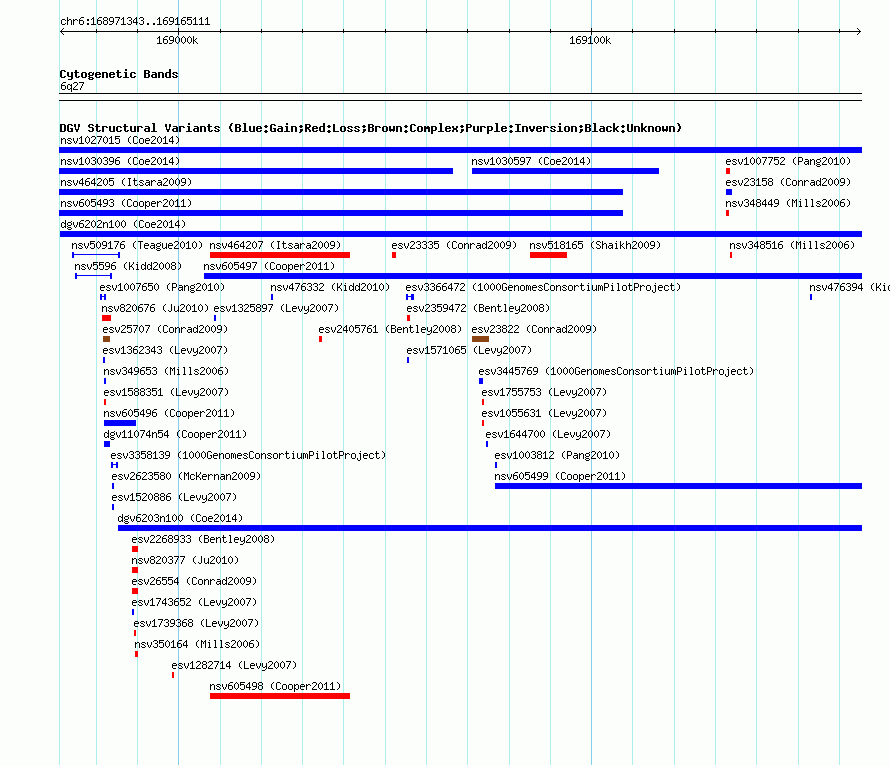Select the nsv1030396 (Coe2014) blue gain bar
Image resolution: width=890 pixels, height=765 pixels.
(x=256, y=171)
